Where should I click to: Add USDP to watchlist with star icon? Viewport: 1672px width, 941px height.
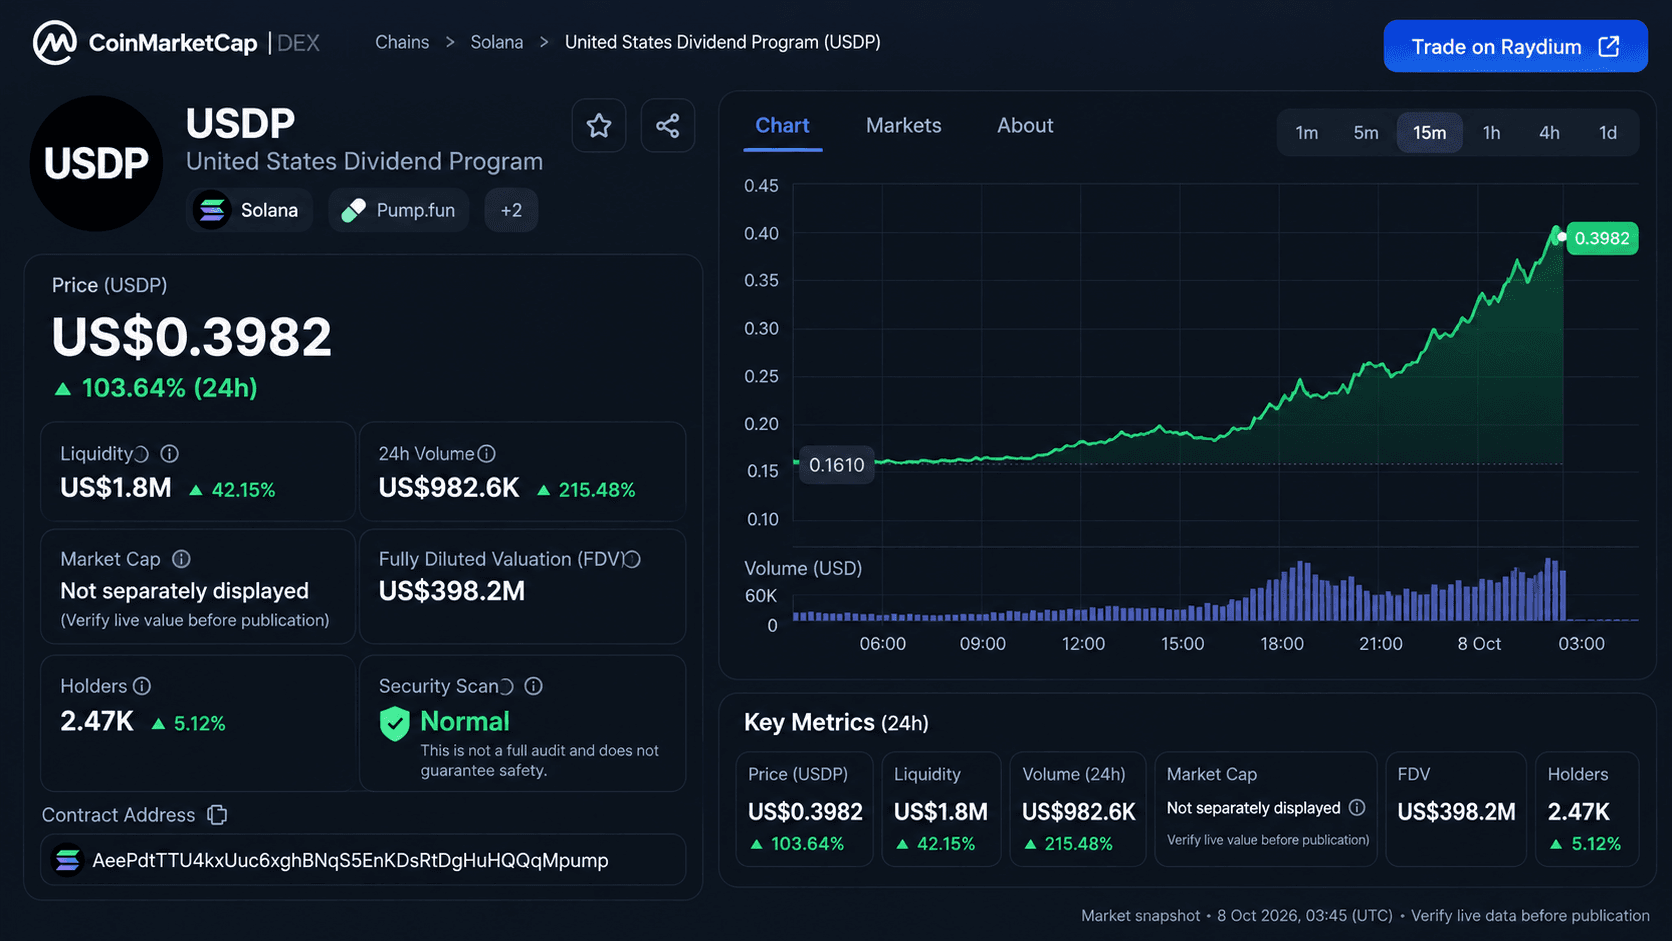pyautogui.click(x=599, y=126)
